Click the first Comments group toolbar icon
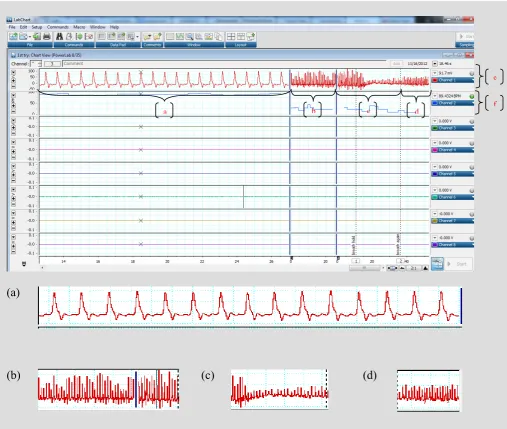Image resolution: width=507 pixels, height=429 pixels. click(147, 37)
